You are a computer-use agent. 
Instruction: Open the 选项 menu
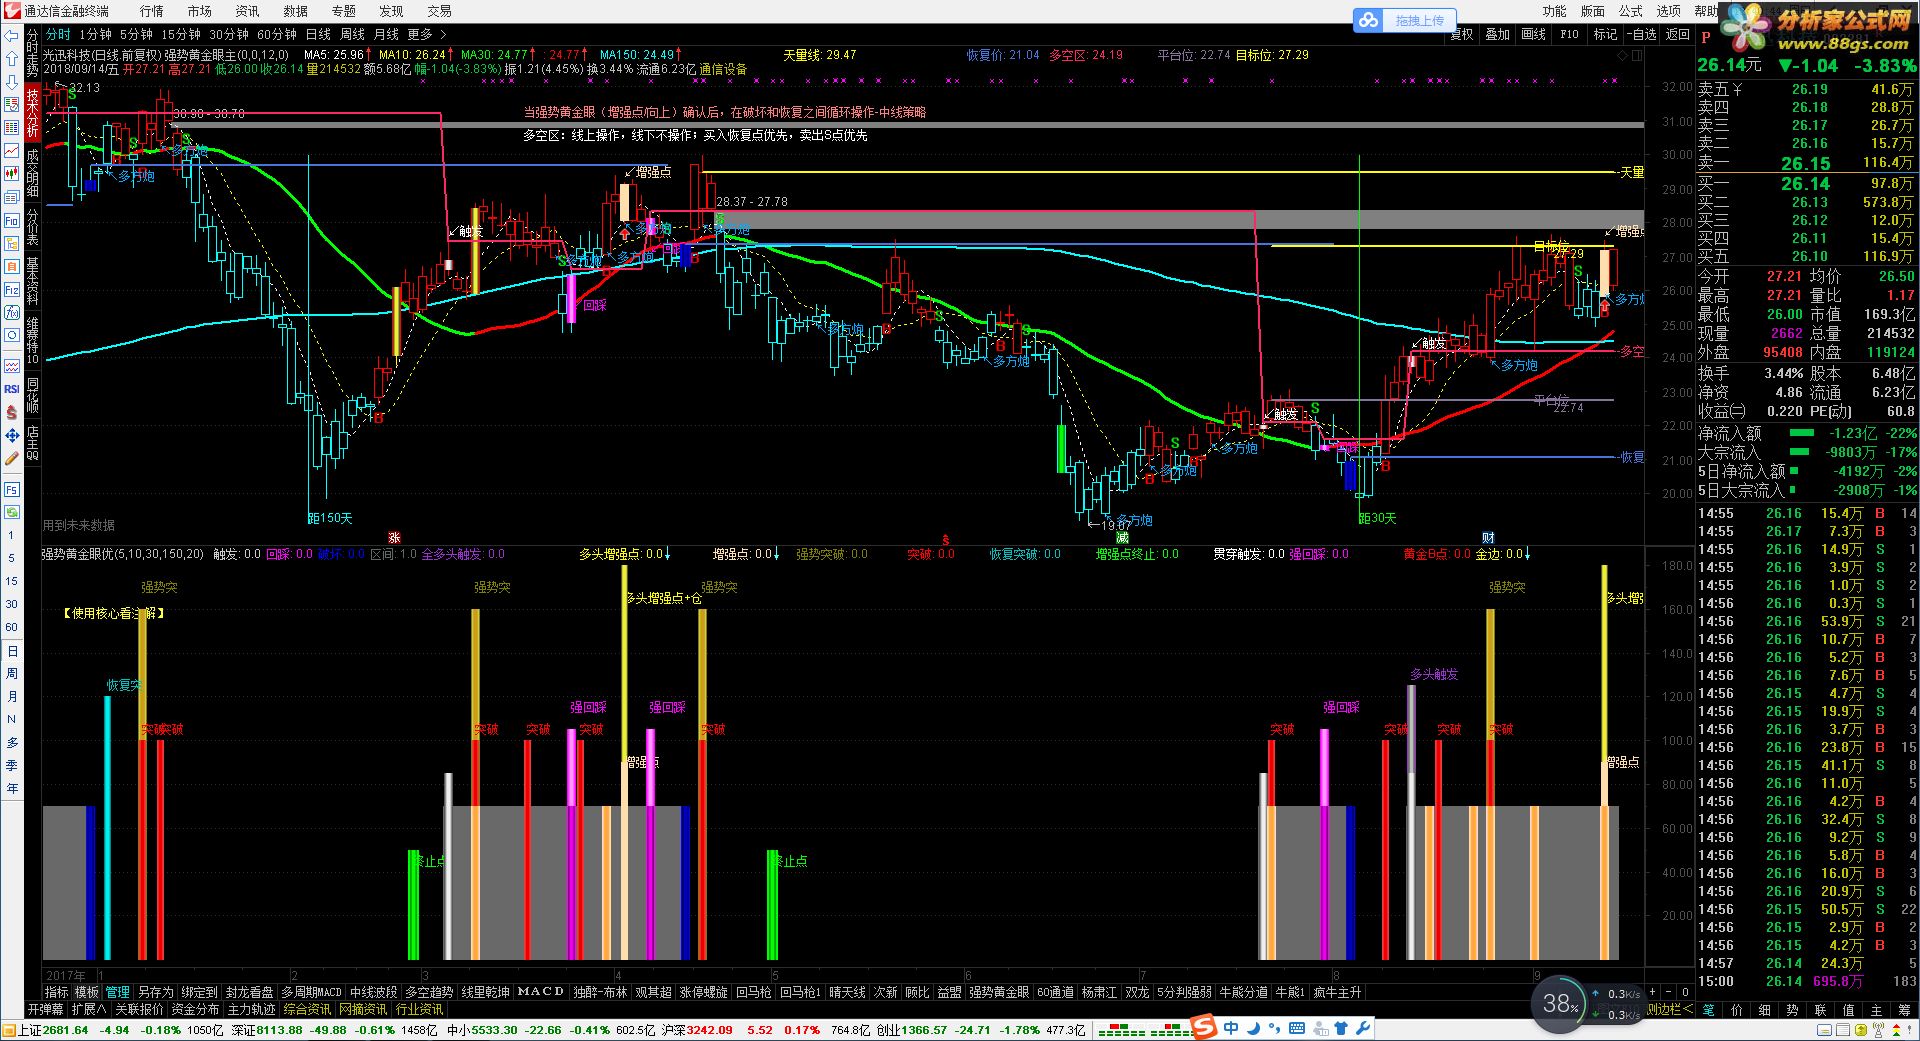tap(1669, 11)
